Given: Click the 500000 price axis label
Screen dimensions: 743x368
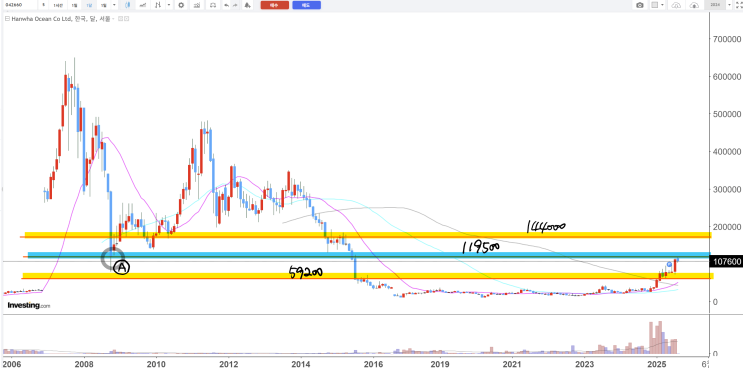Looking at the screenshot, I should pos(726,114).
